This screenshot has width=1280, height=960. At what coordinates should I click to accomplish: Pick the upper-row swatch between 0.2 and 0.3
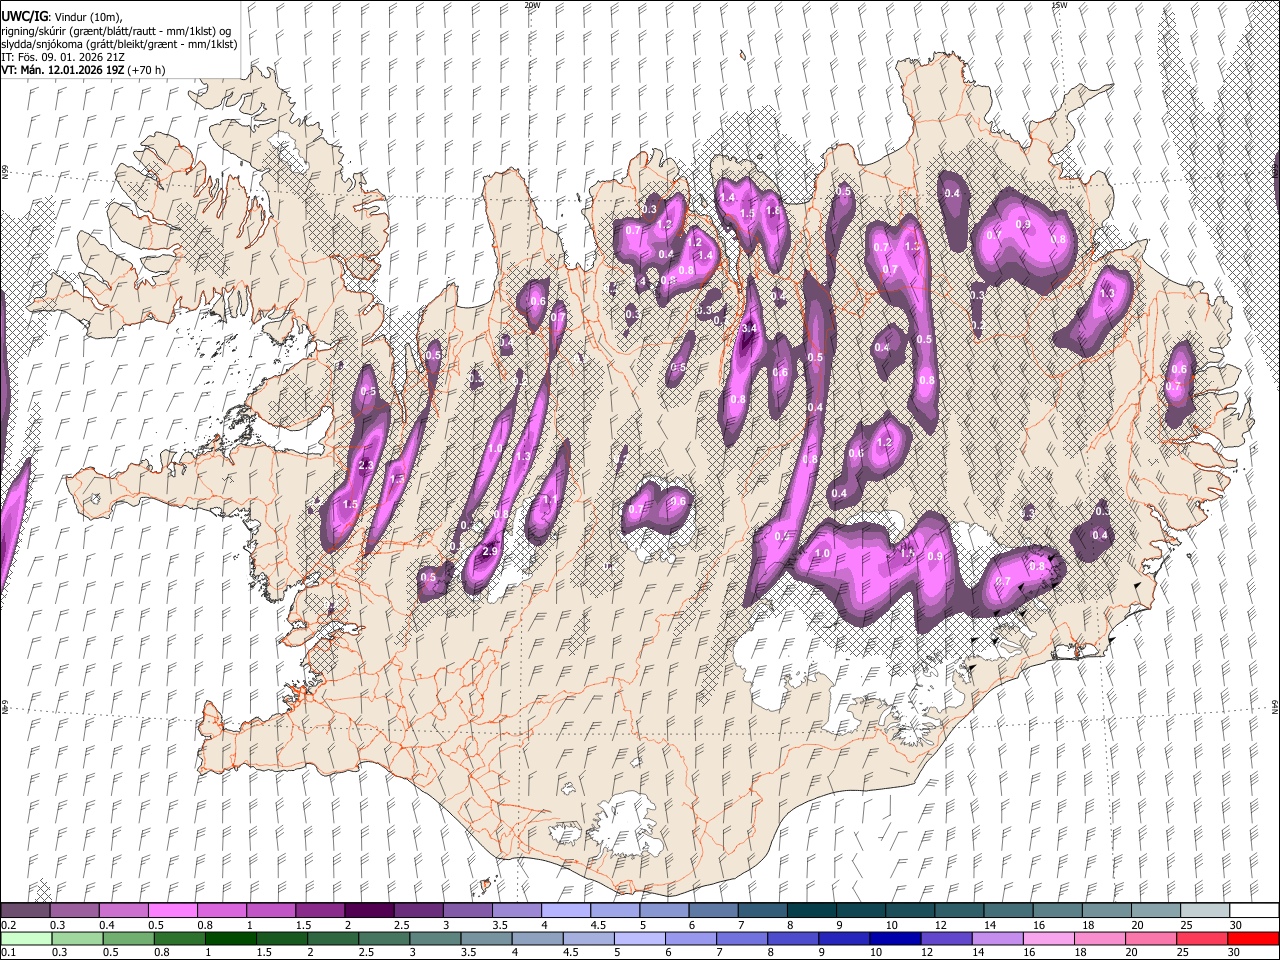[x=25, y=910]
